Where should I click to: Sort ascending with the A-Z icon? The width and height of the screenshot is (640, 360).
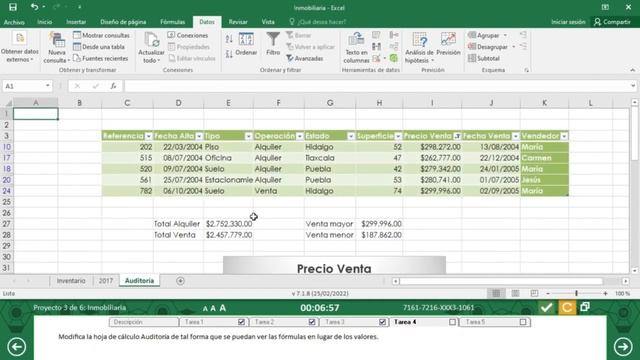[229, 39]
